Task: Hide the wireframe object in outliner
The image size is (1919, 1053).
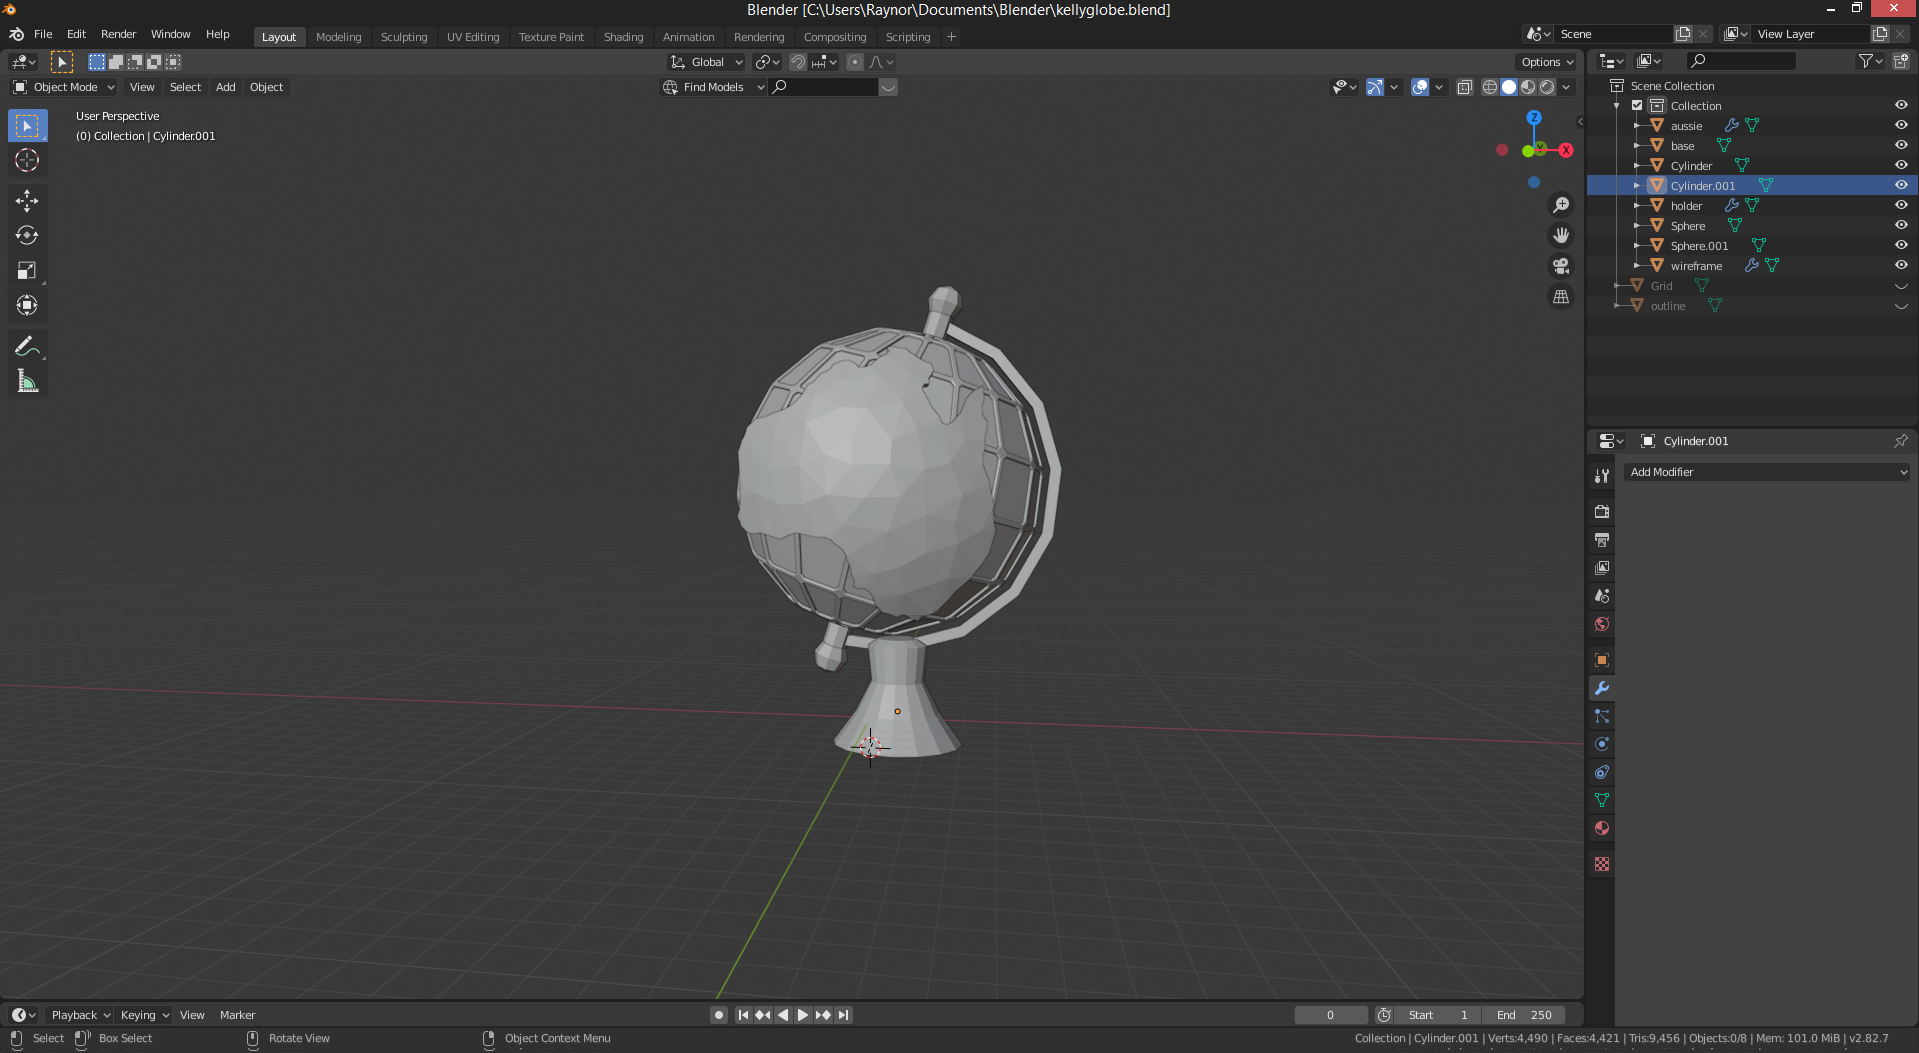Action: [x=1901, y=265]
